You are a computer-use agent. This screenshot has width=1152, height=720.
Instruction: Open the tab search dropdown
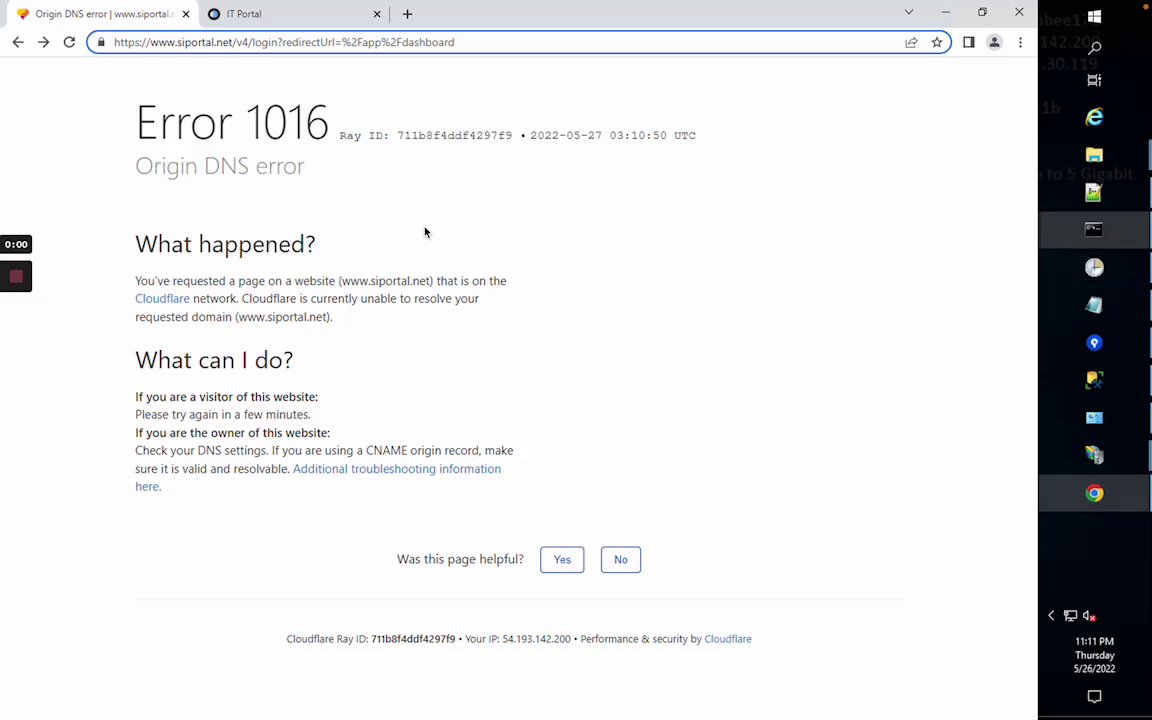coord(909,12)
